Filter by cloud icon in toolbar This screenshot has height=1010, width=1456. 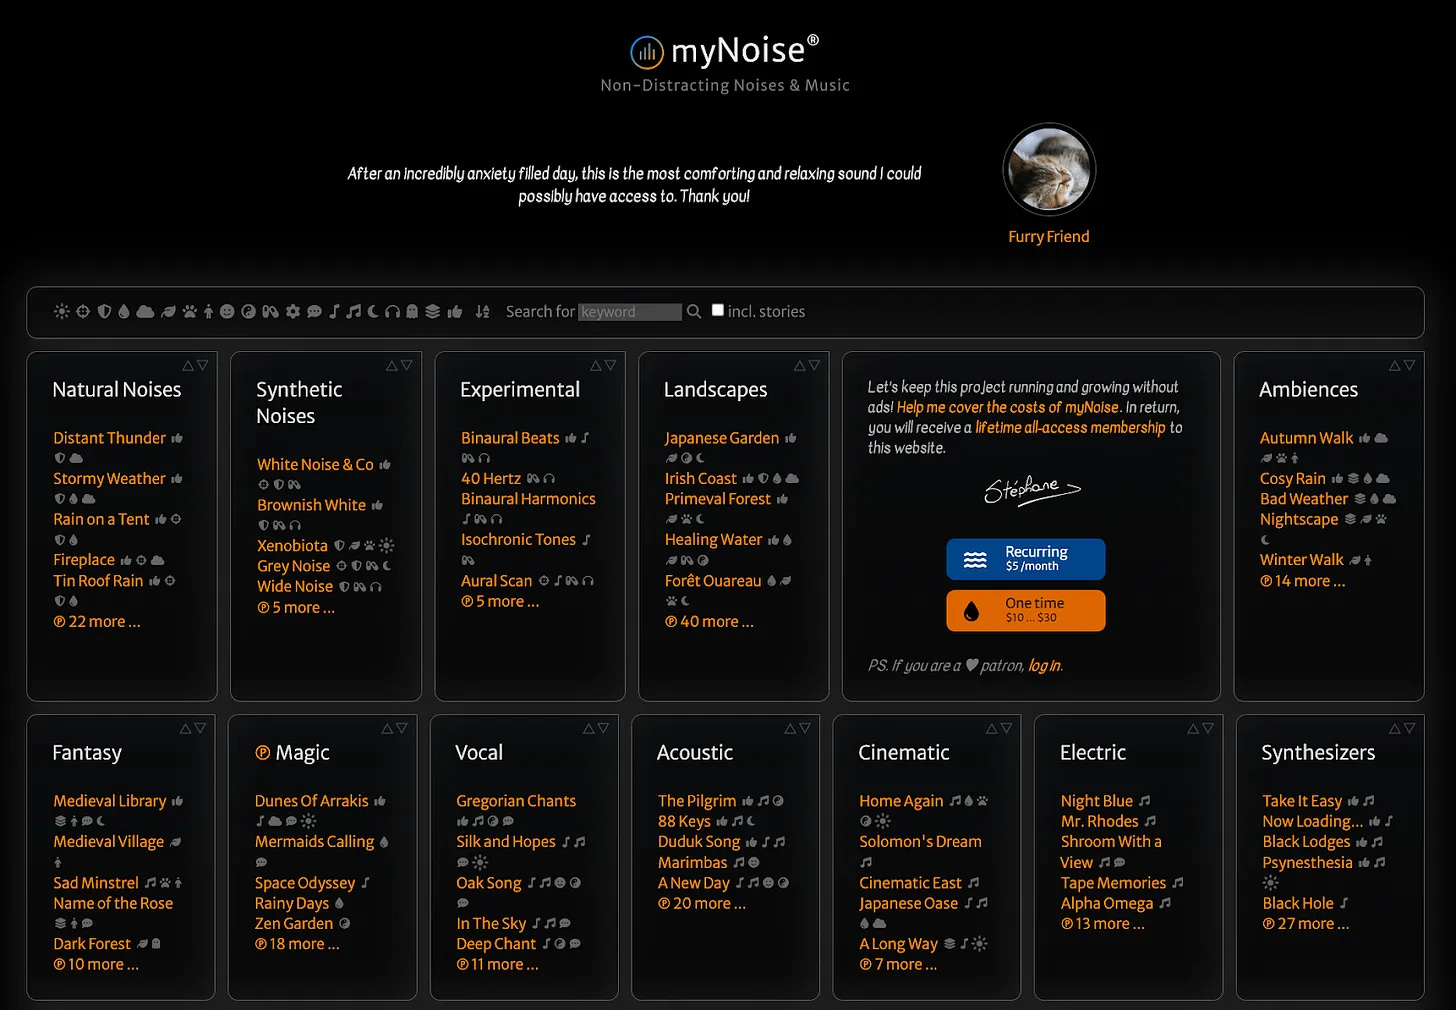[x=145, y=311]
